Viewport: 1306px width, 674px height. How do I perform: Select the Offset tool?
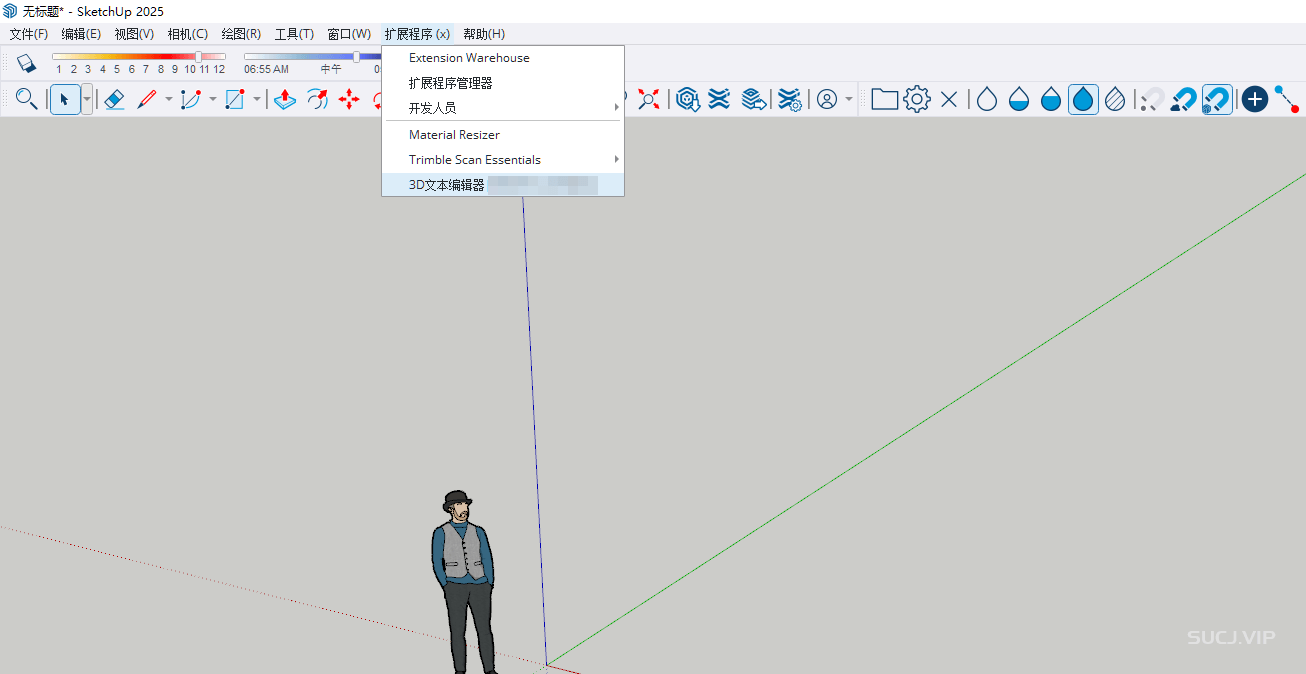(317, 99)
